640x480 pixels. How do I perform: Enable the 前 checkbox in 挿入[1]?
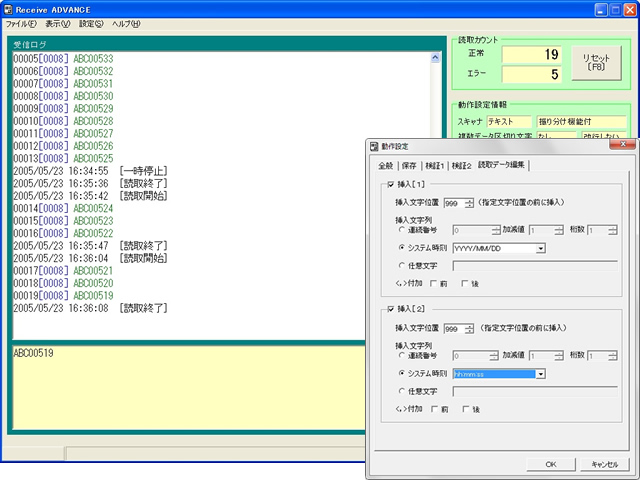[x=435, y=284]
